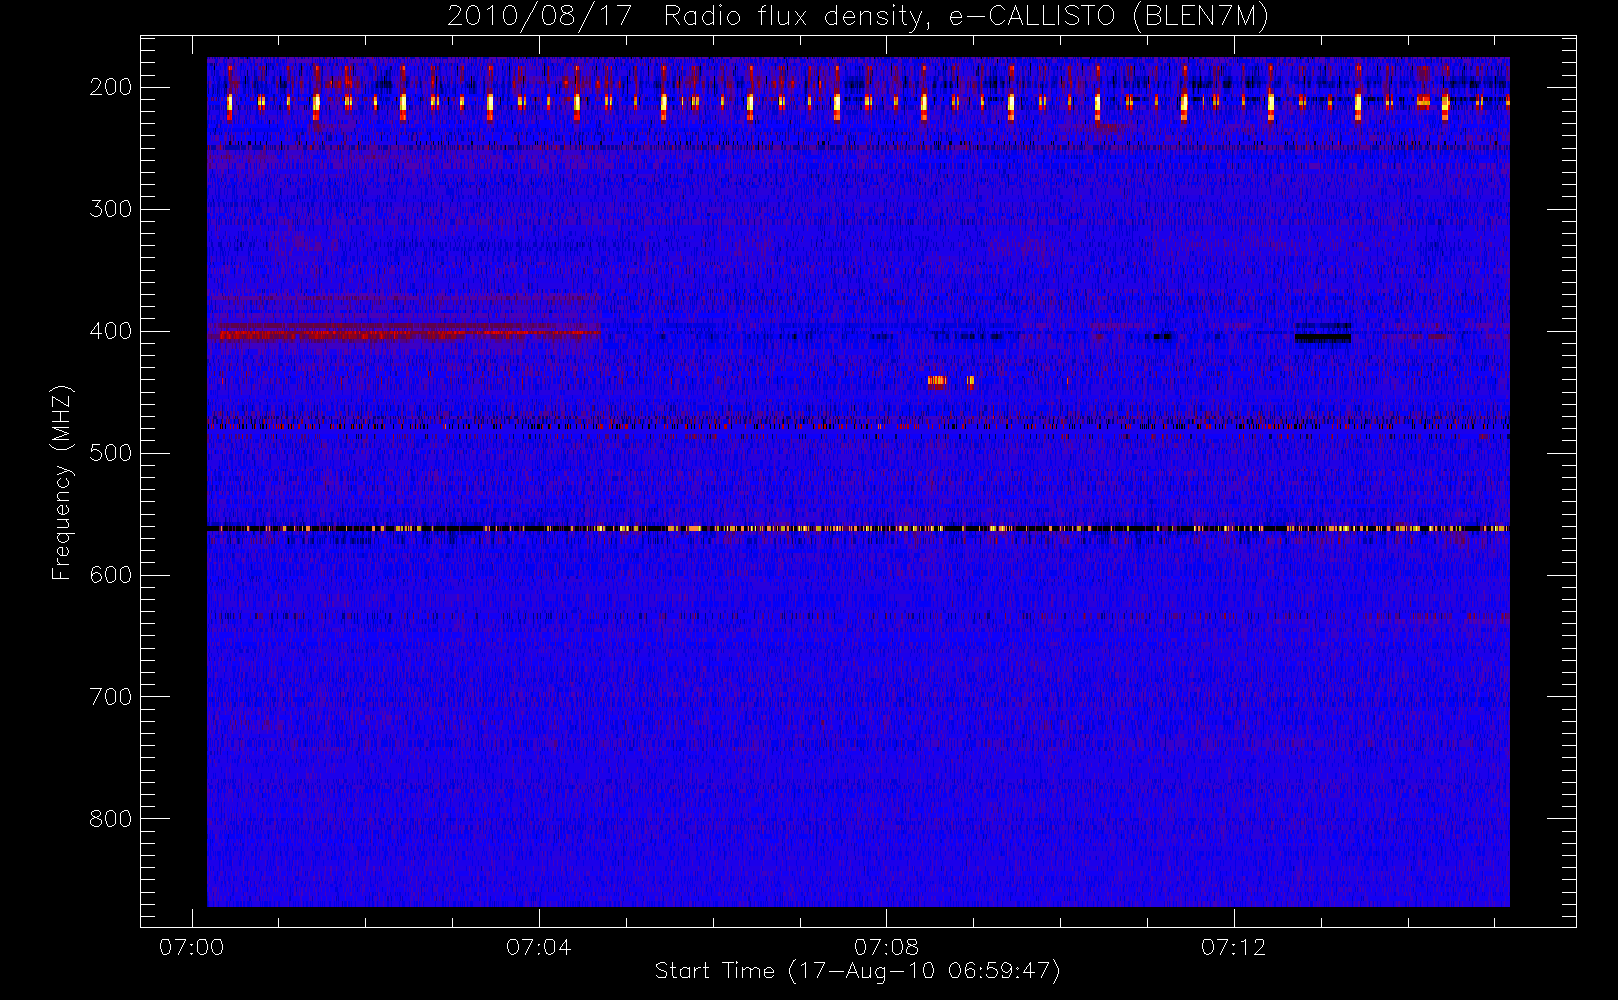Screen dimensions: 1618x1000
Task: Click the yellow interference line near 560 MHz
Action: point(858,528)
